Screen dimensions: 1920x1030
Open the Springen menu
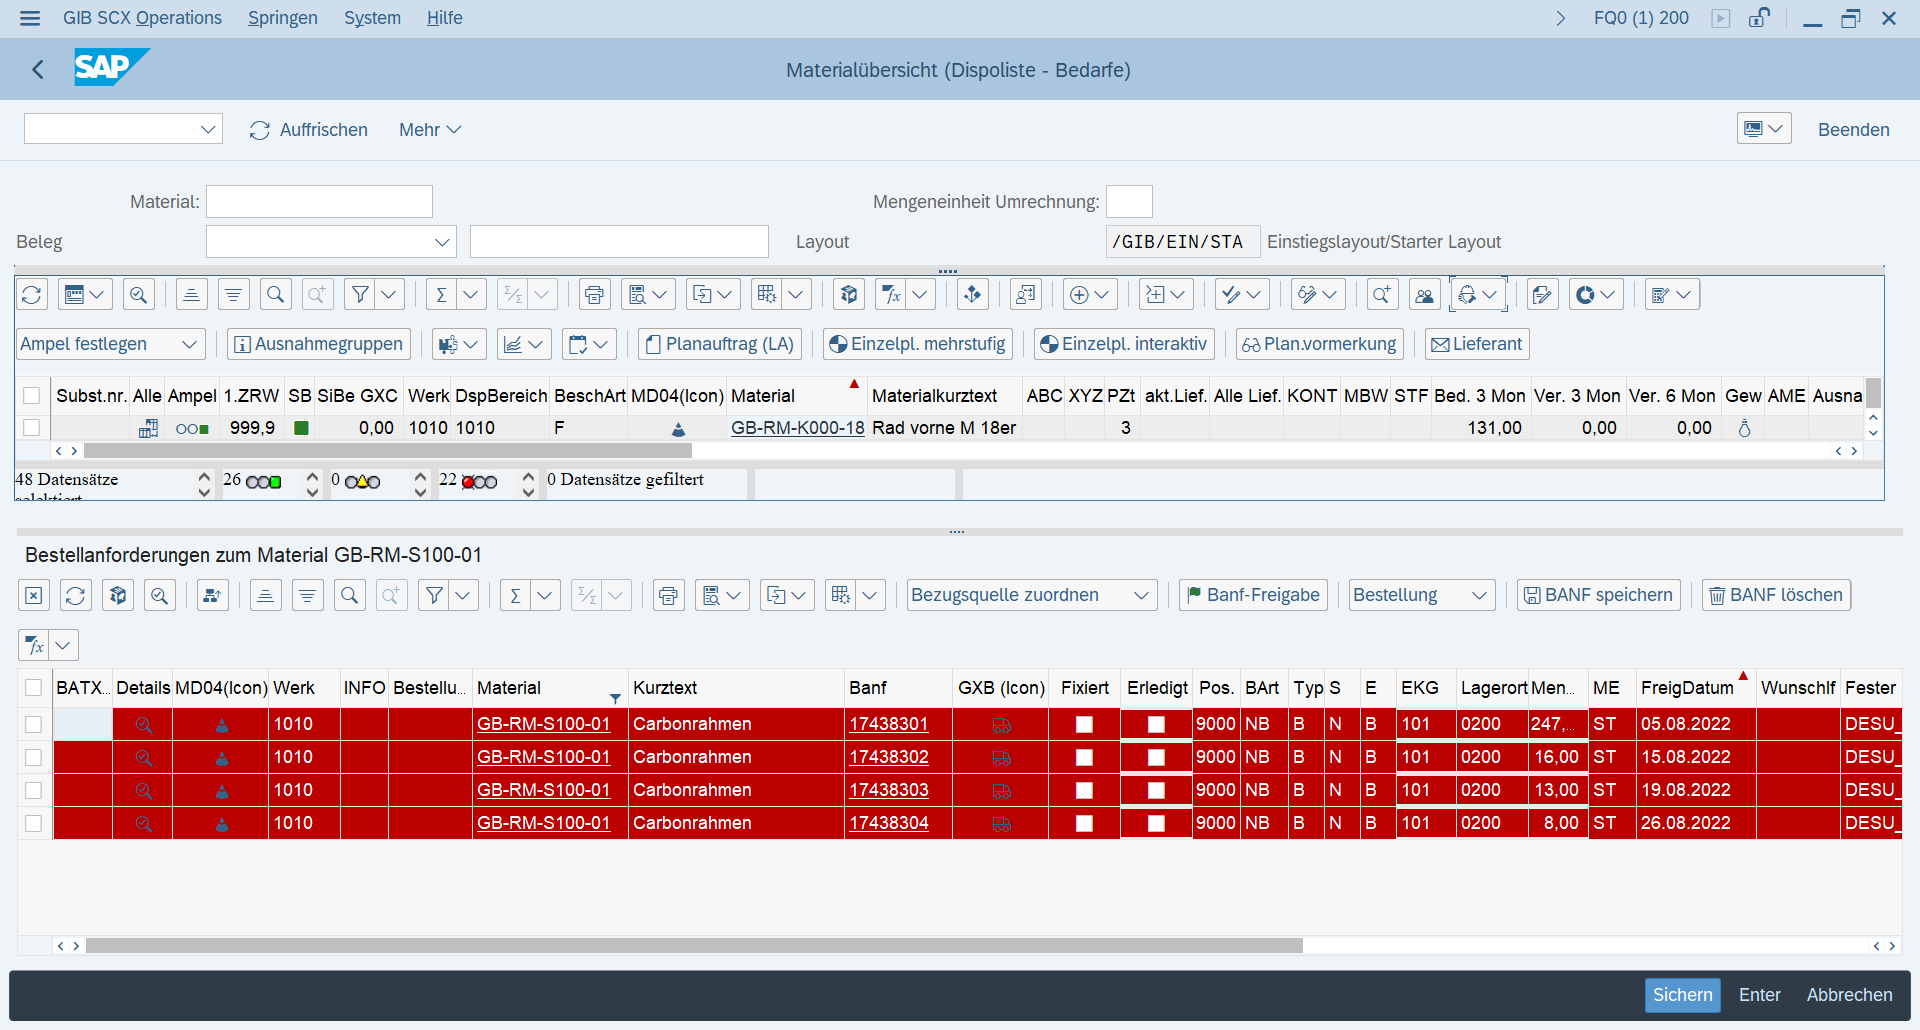282,18
